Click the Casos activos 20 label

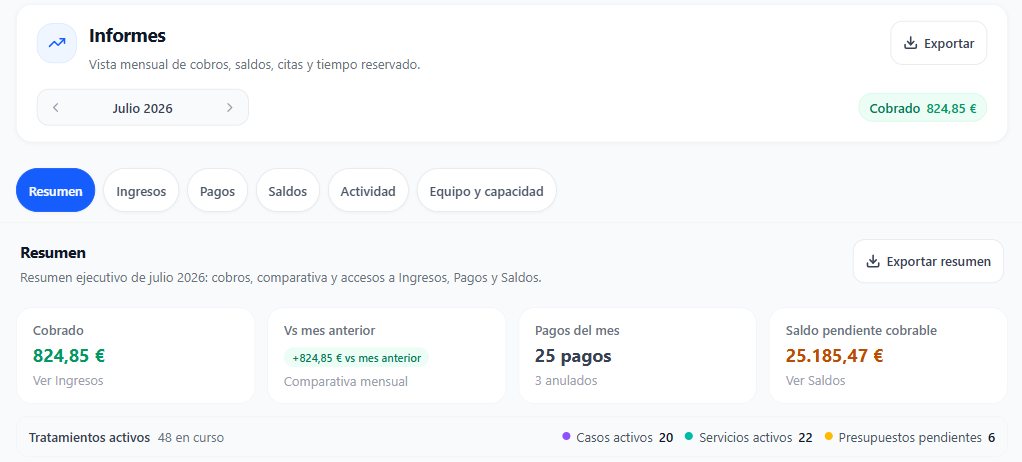[x=624, y=438]
